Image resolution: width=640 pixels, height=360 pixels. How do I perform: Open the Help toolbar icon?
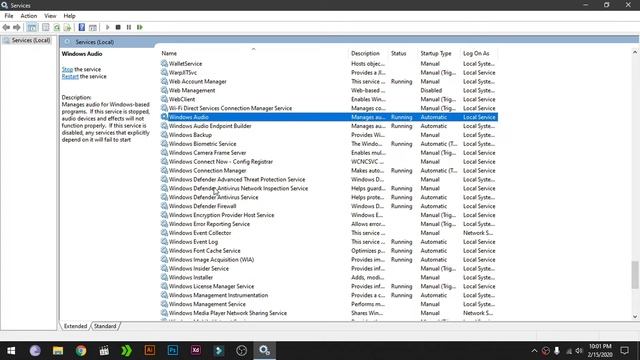(x=82, y=27)
